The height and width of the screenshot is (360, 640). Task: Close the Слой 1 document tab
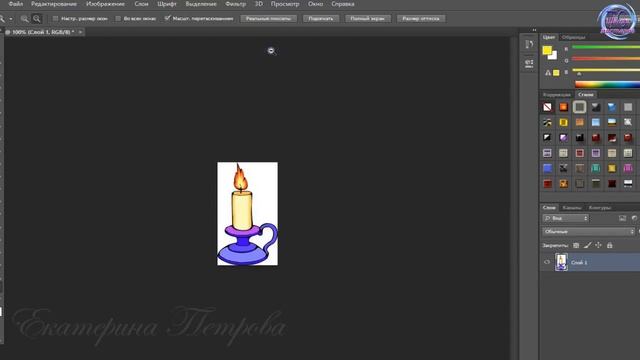click(80, 32)
